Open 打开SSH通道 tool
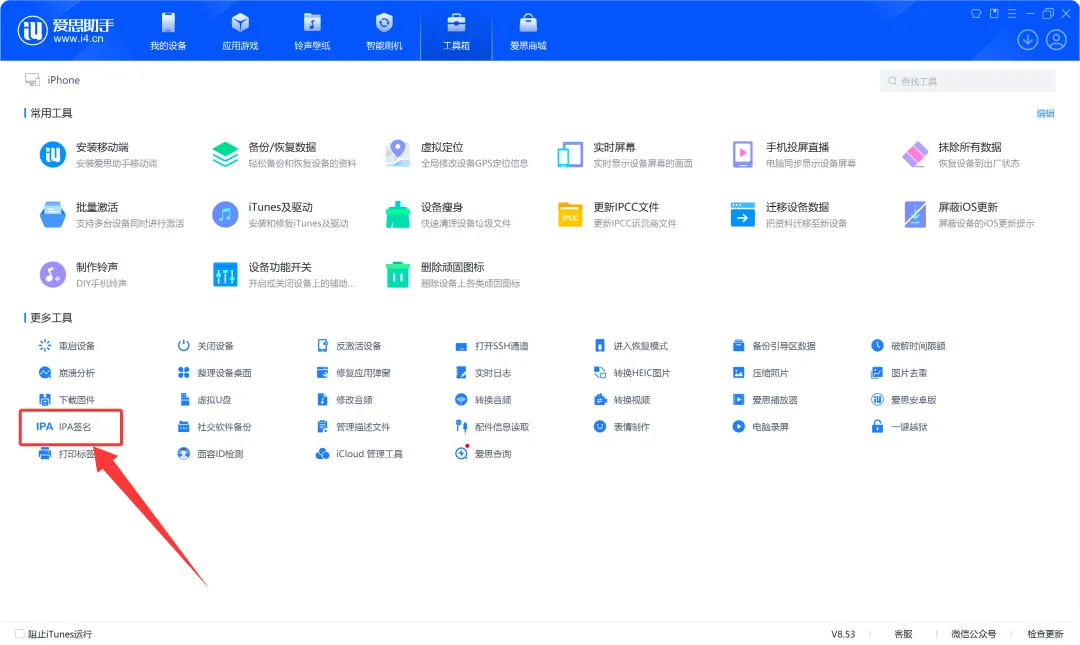Image resolution: width=1080 pixels, height=645 pixels. pyautogui.click(x=492, y=346)
